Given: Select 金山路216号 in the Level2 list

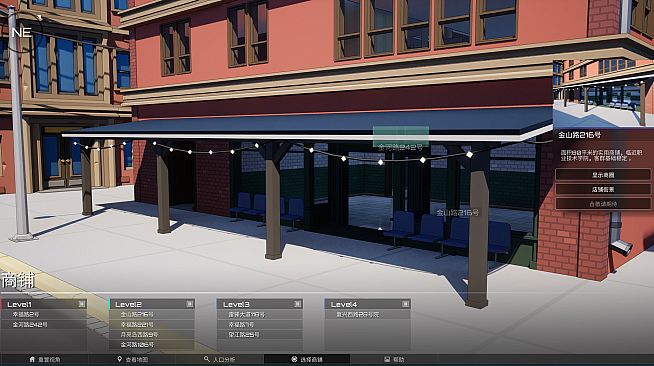Looking at the screenshot, I should (x=152, y=314).
